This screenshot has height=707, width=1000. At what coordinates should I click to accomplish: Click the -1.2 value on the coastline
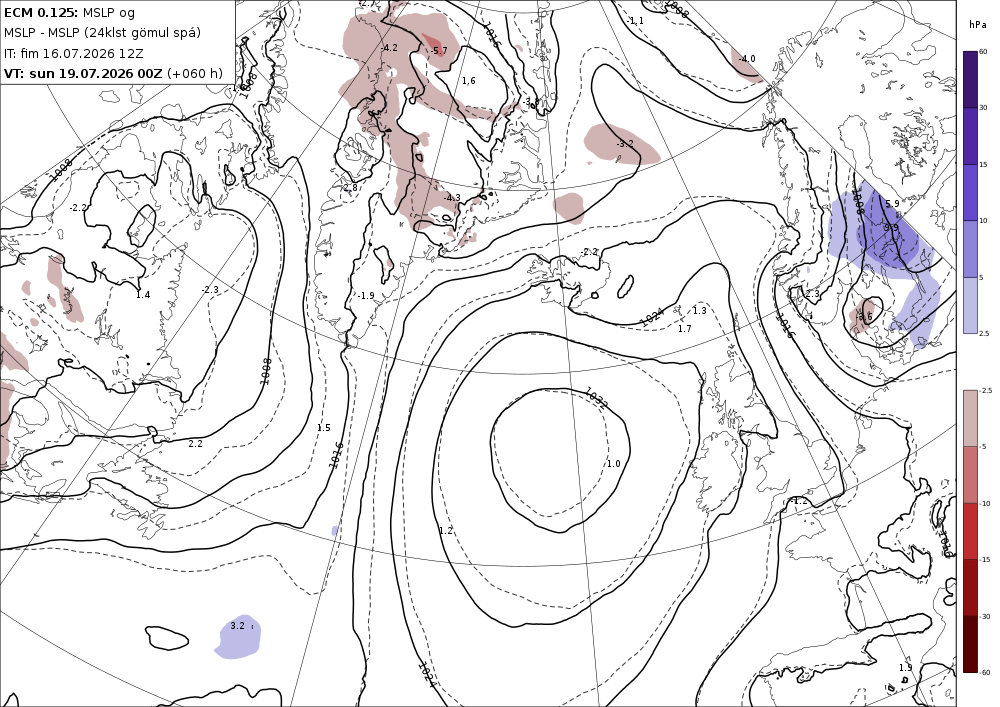(799, 501)
